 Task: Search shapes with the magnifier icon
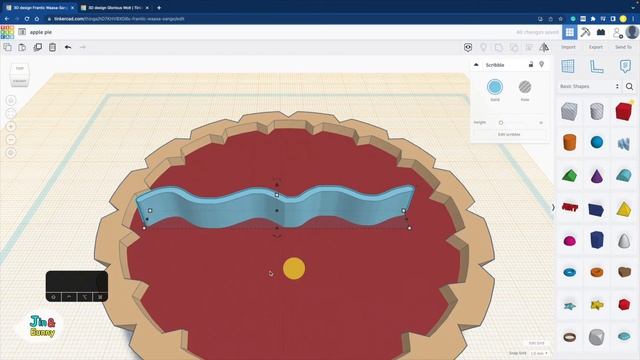click(629, 87)
